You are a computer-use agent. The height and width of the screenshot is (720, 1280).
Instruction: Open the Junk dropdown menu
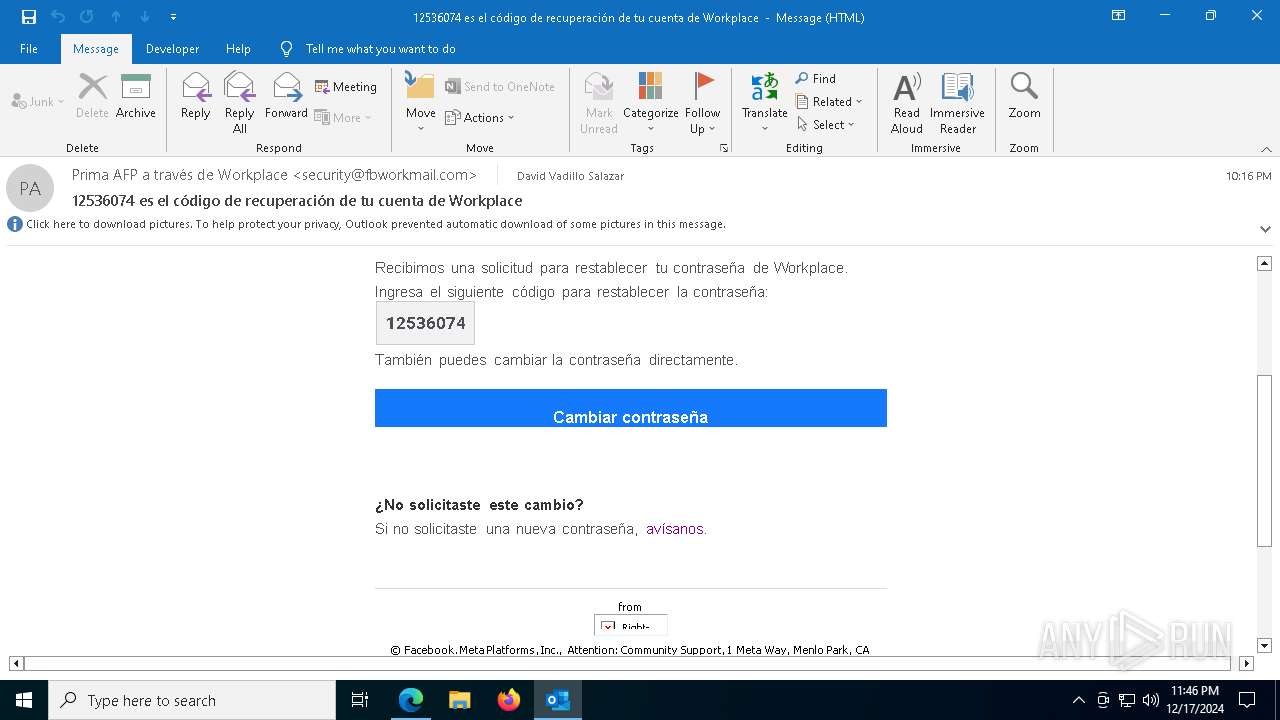[38, 102]
